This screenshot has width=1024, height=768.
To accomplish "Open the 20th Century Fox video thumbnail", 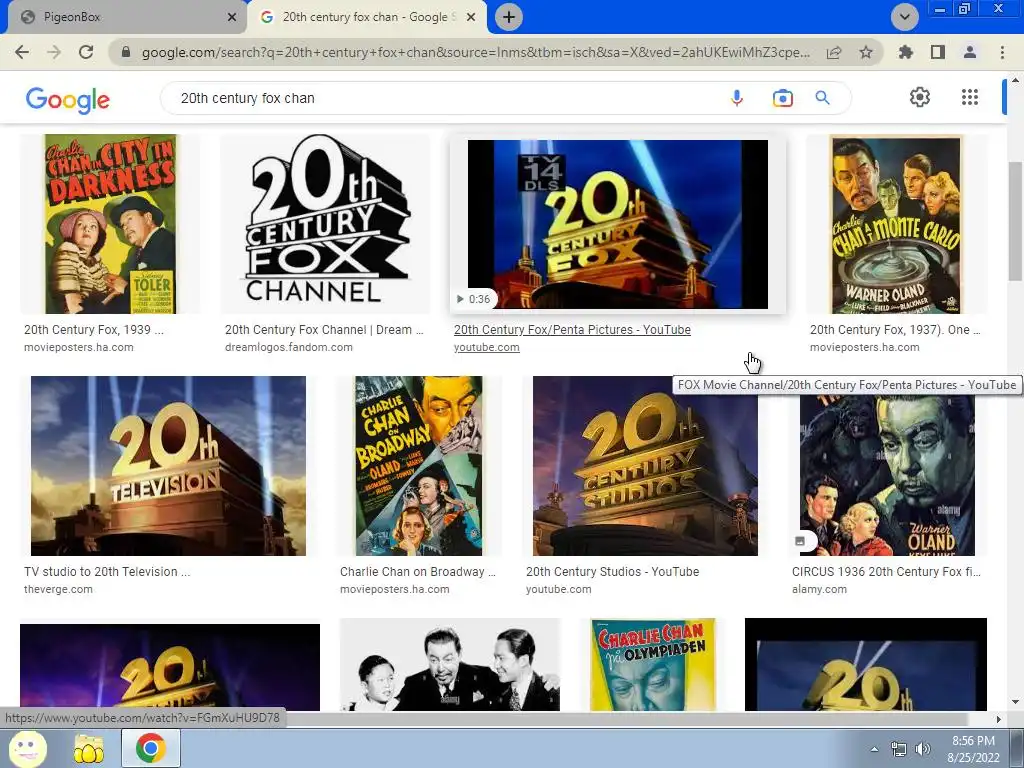I will click(x=618, y=224).
